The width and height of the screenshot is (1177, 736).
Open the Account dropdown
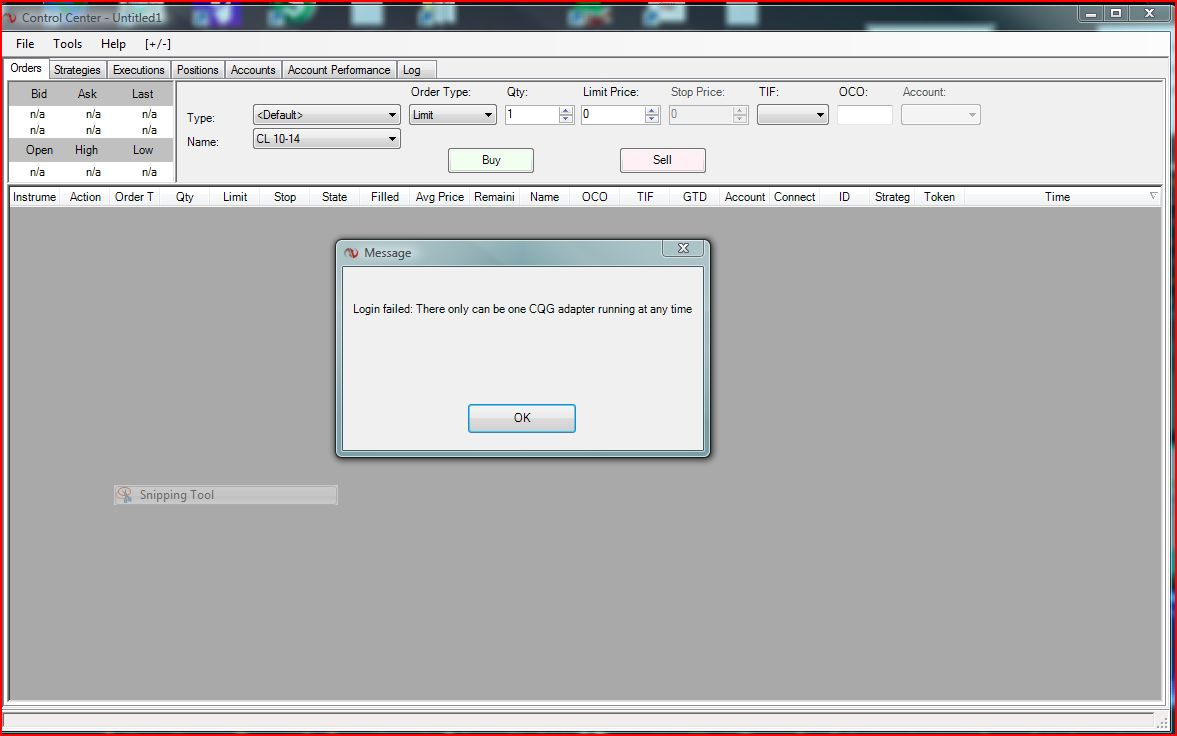pyautogui.click(x=941, y=115)
